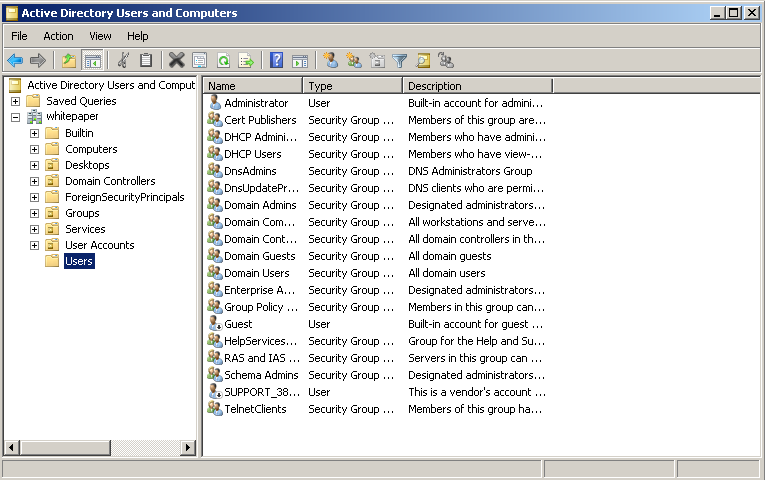Screen dimensions: 765x480
Task: Expand the Saved Queries tree node
Action: click(15, 101)
